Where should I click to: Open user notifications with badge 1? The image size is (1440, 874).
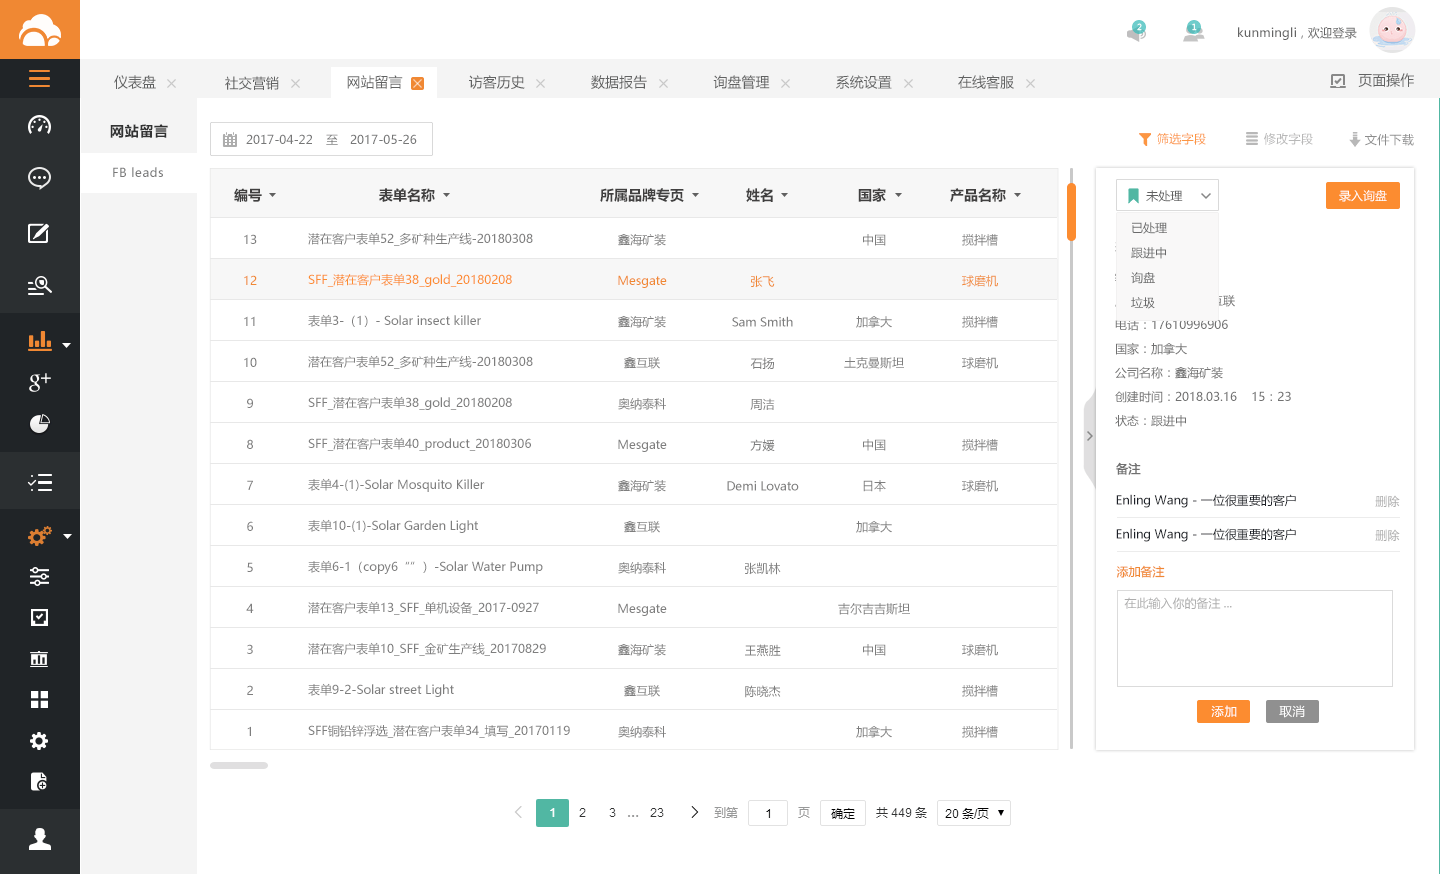[1193, 31]
